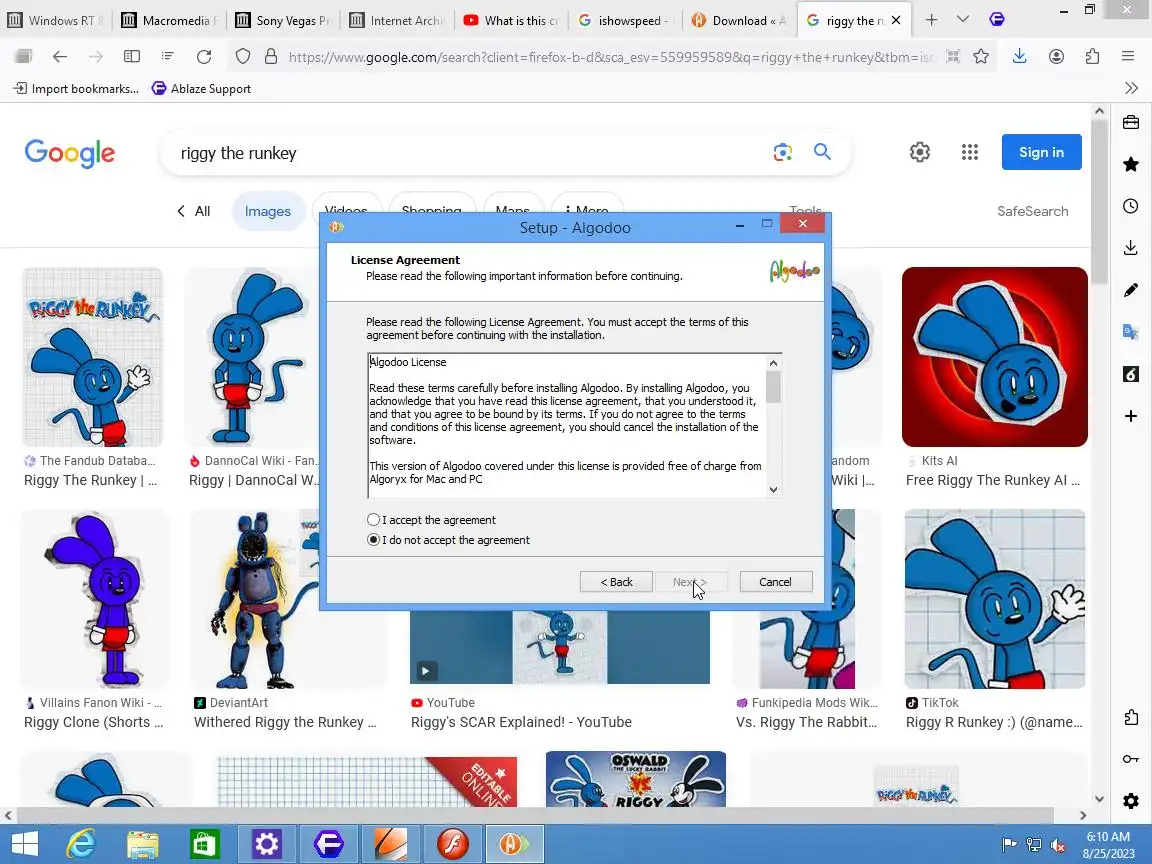Switch to the Internet Archive tab
This screenshot has height=864, width=1152.
tap(397, 21)
